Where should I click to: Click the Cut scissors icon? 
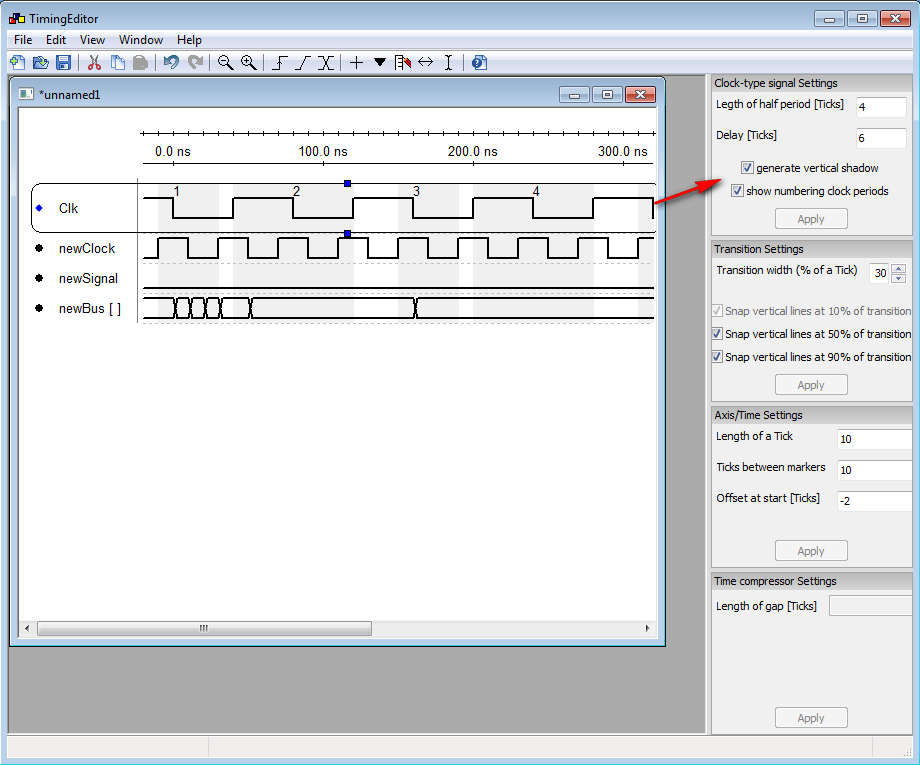point(94,62)
